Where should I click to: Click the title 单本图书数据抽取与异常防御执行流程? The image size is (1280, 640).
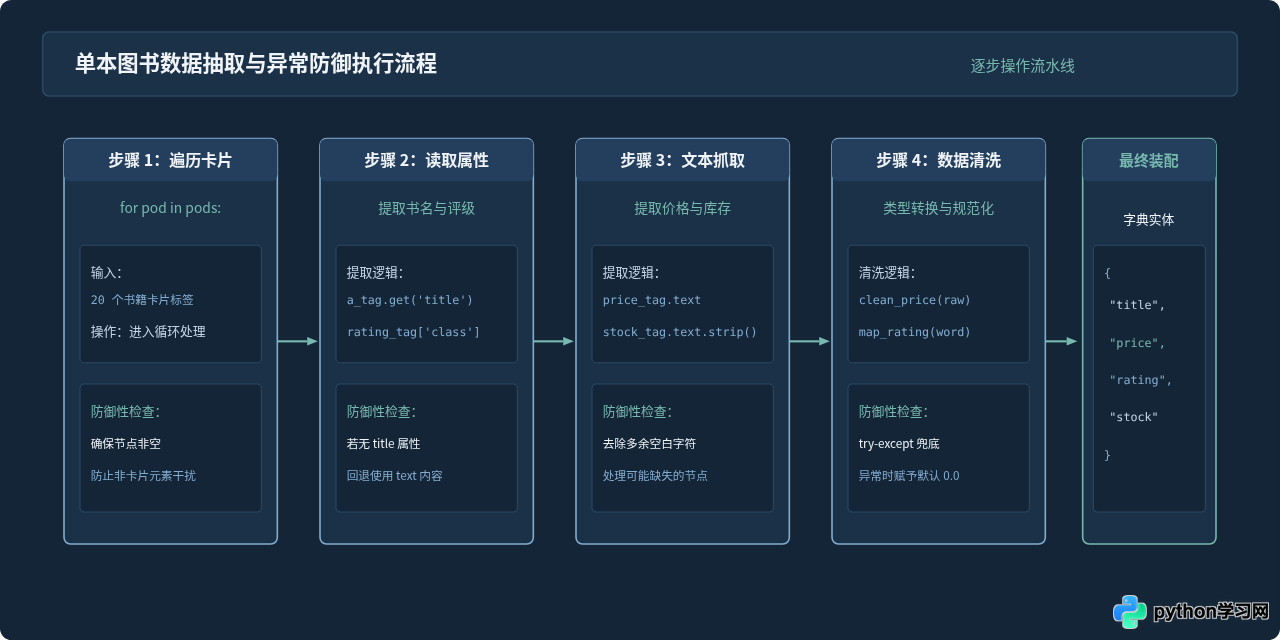pyautogui.click(x=256, y=64)
